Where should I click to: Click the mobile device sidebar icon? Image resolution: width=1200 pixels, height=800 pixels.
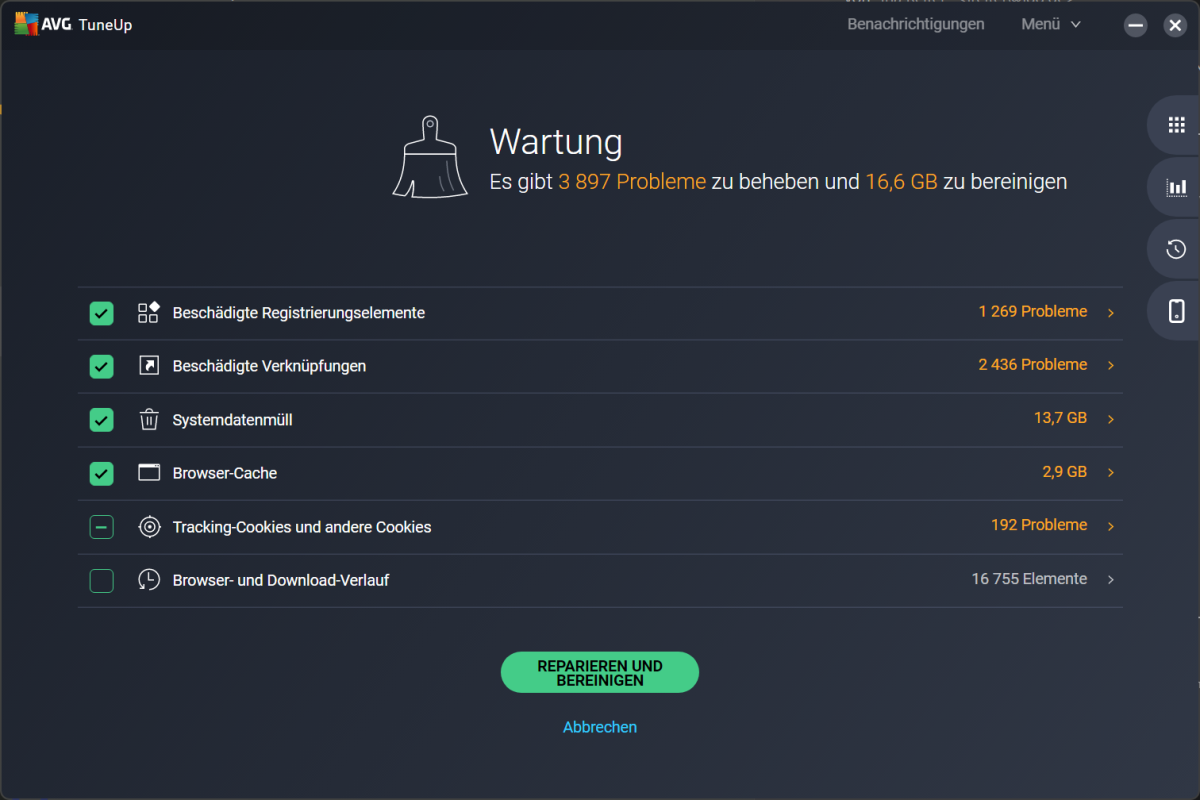click(x=1176, y=311)
